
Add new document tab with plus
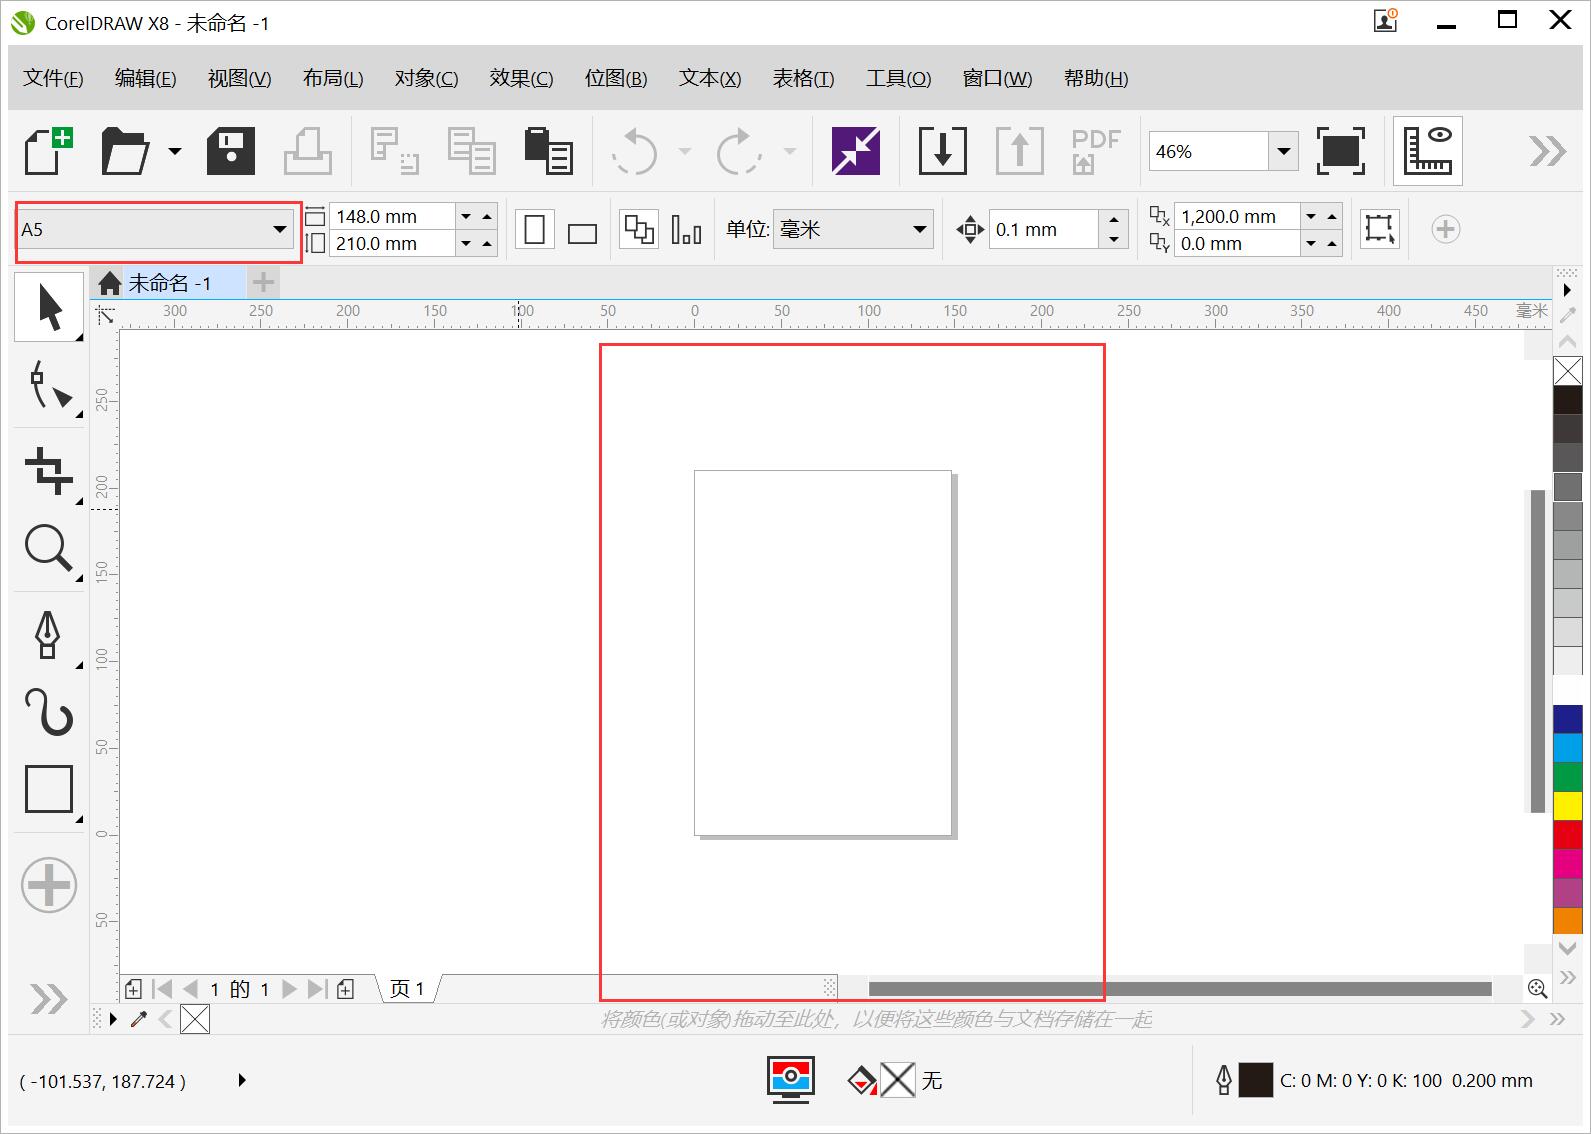click(x=263, y=283)
